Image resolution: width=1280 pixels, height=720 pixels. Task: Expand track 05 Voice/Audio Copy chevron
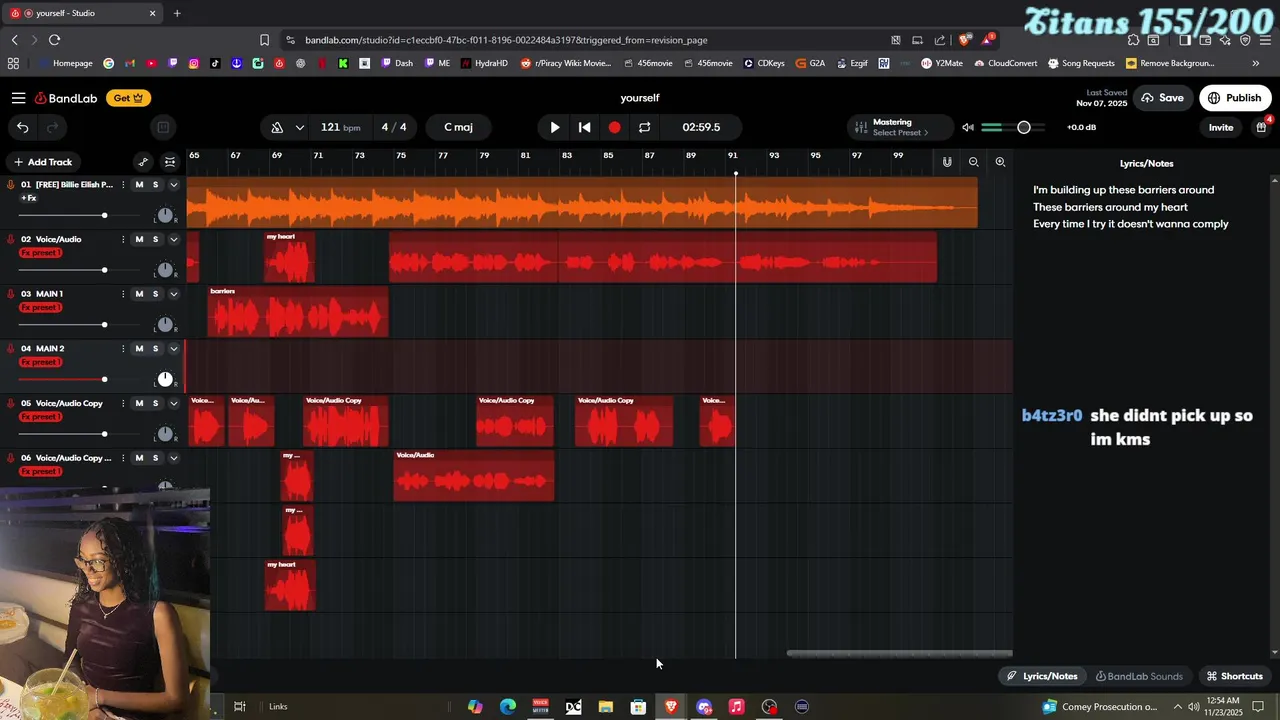[x=173, y=403]
